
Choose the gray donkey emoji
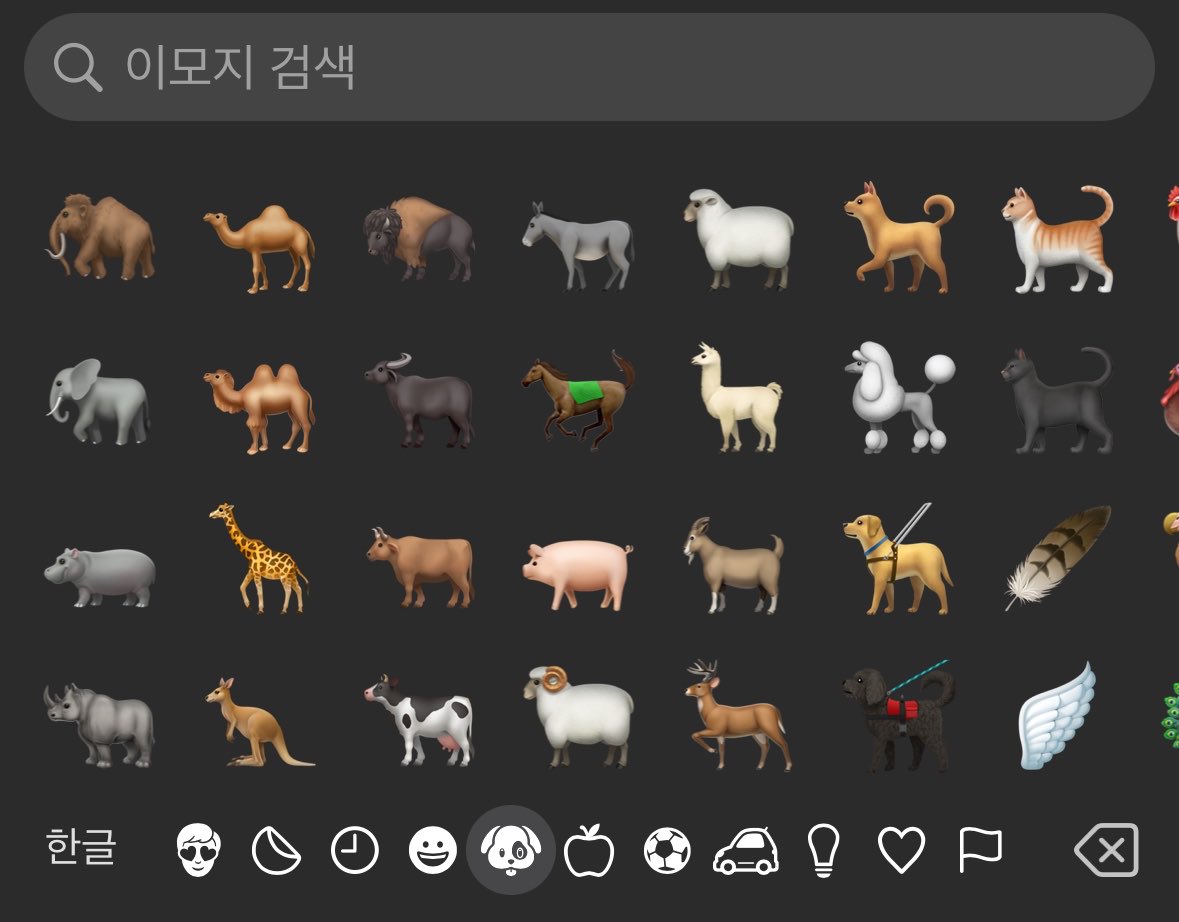(577, 246)
